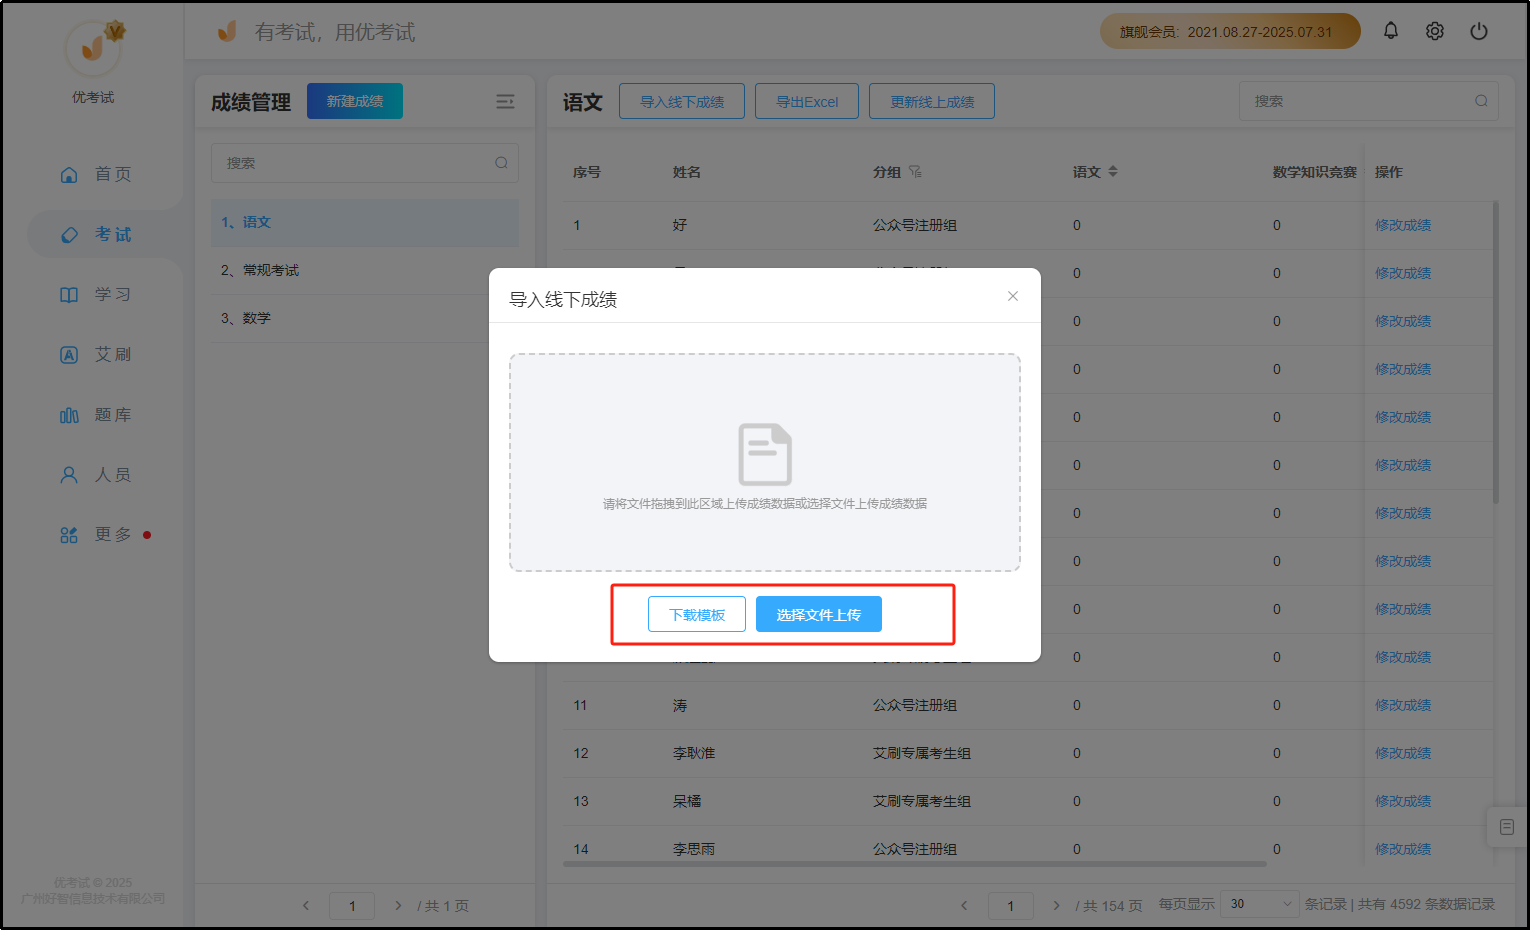This screenshot has height=931, width=1531.
Task: Toggle the 成绩管理 panel collapse icon
Action: point(505,101)
